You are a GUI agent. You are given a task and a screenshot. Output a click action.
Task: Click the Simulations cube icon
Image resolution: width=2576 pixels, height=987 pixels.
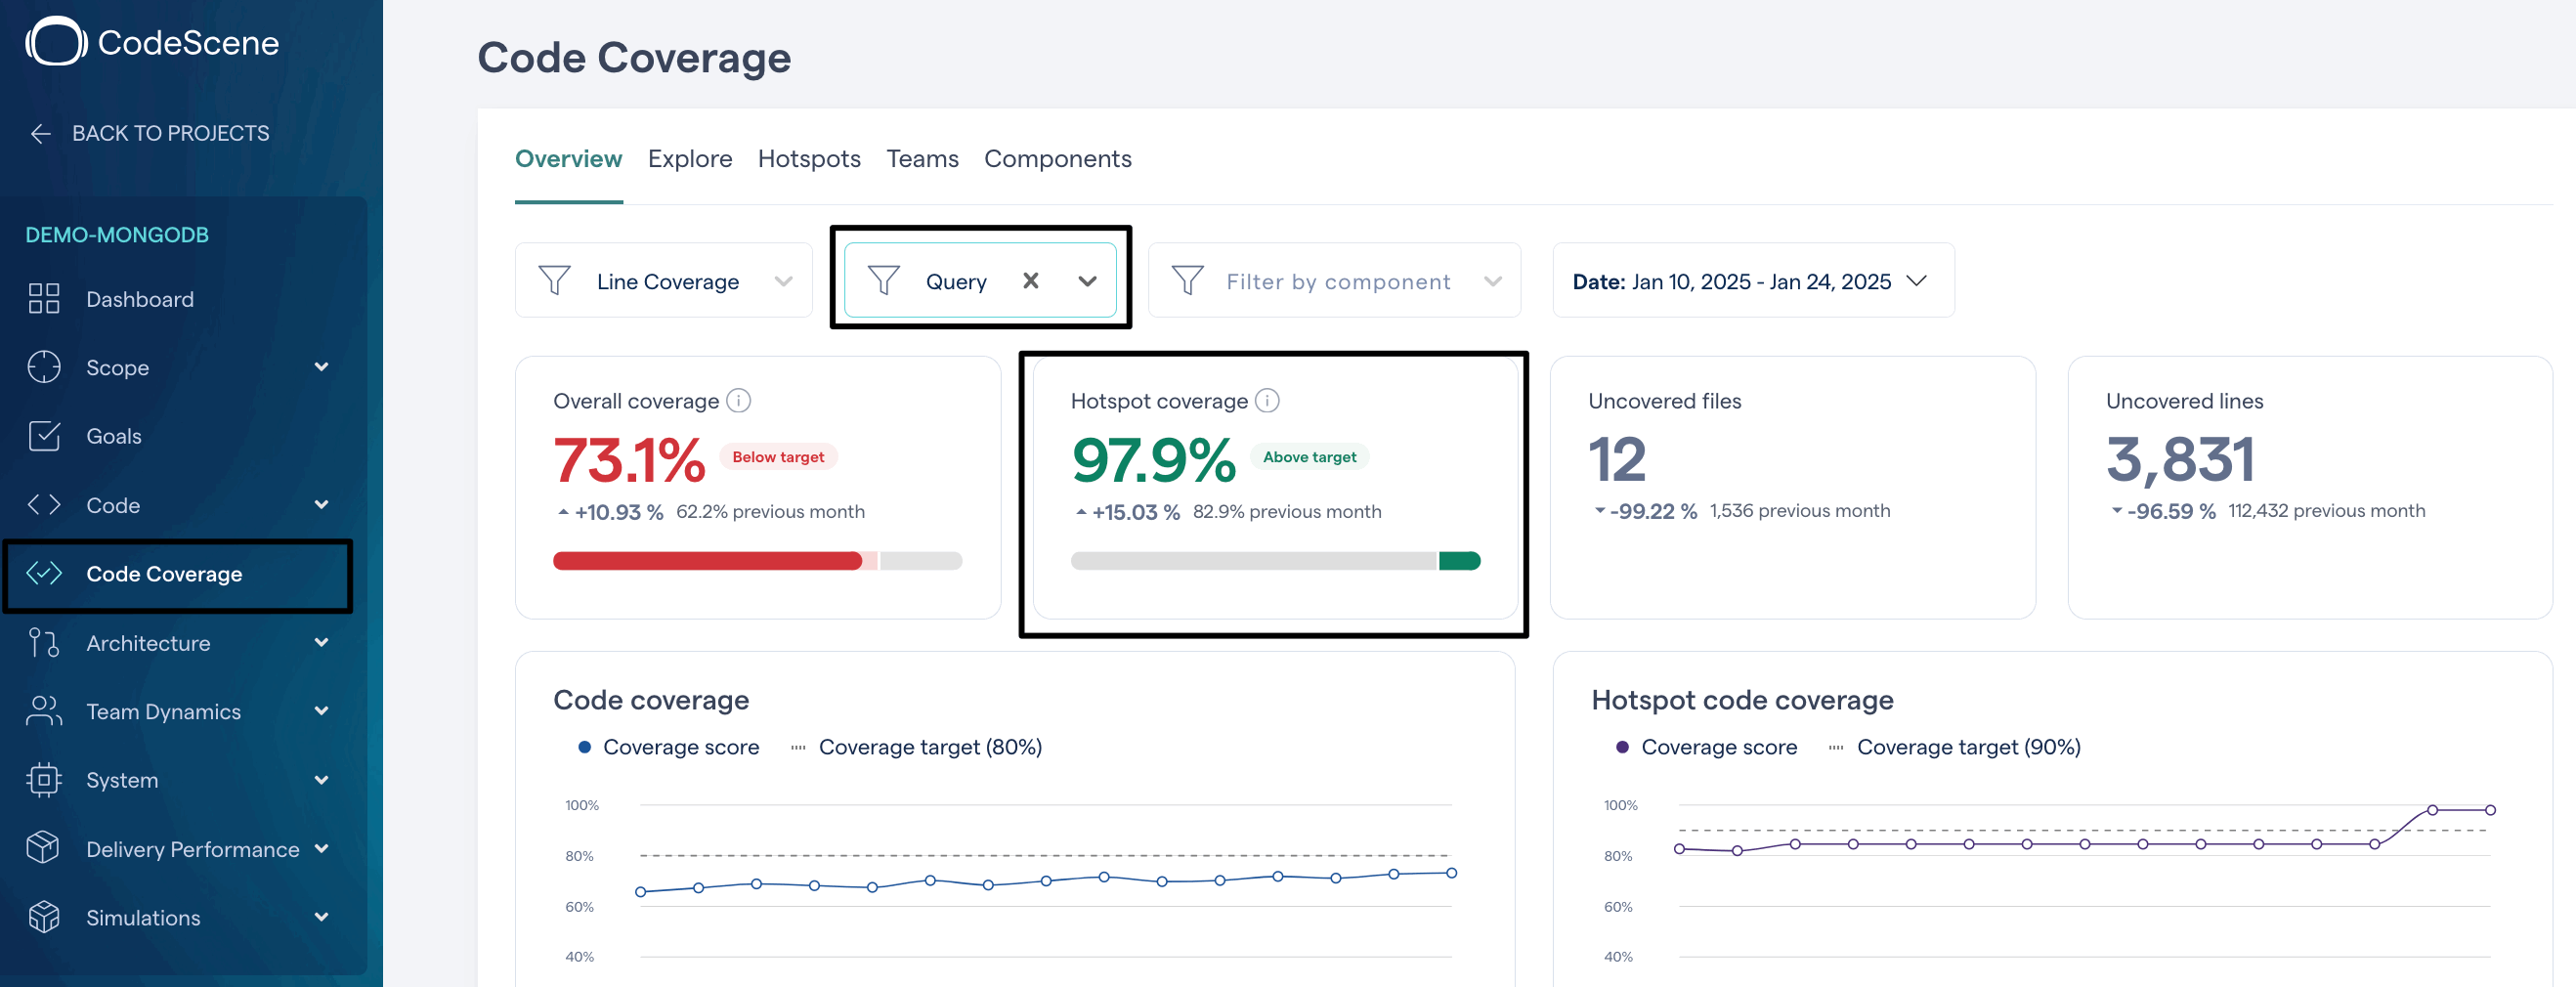tap(44, 917)
